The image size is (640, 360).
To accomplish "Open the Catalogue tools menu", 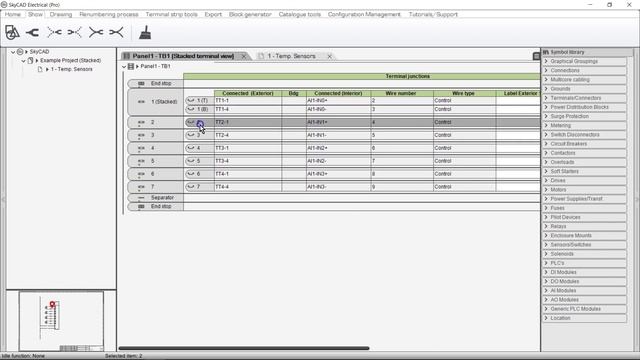I will [300, 14].
